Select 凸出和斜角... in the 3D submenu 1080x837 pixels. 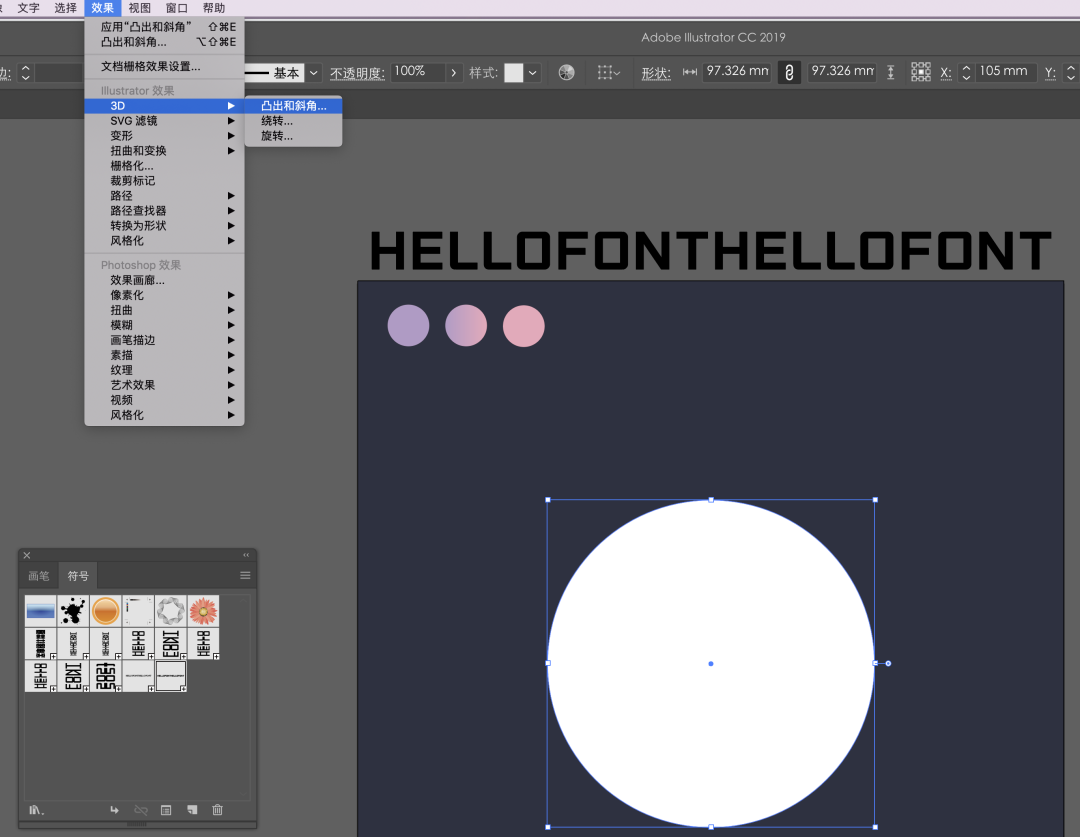(x=293, y=106)
